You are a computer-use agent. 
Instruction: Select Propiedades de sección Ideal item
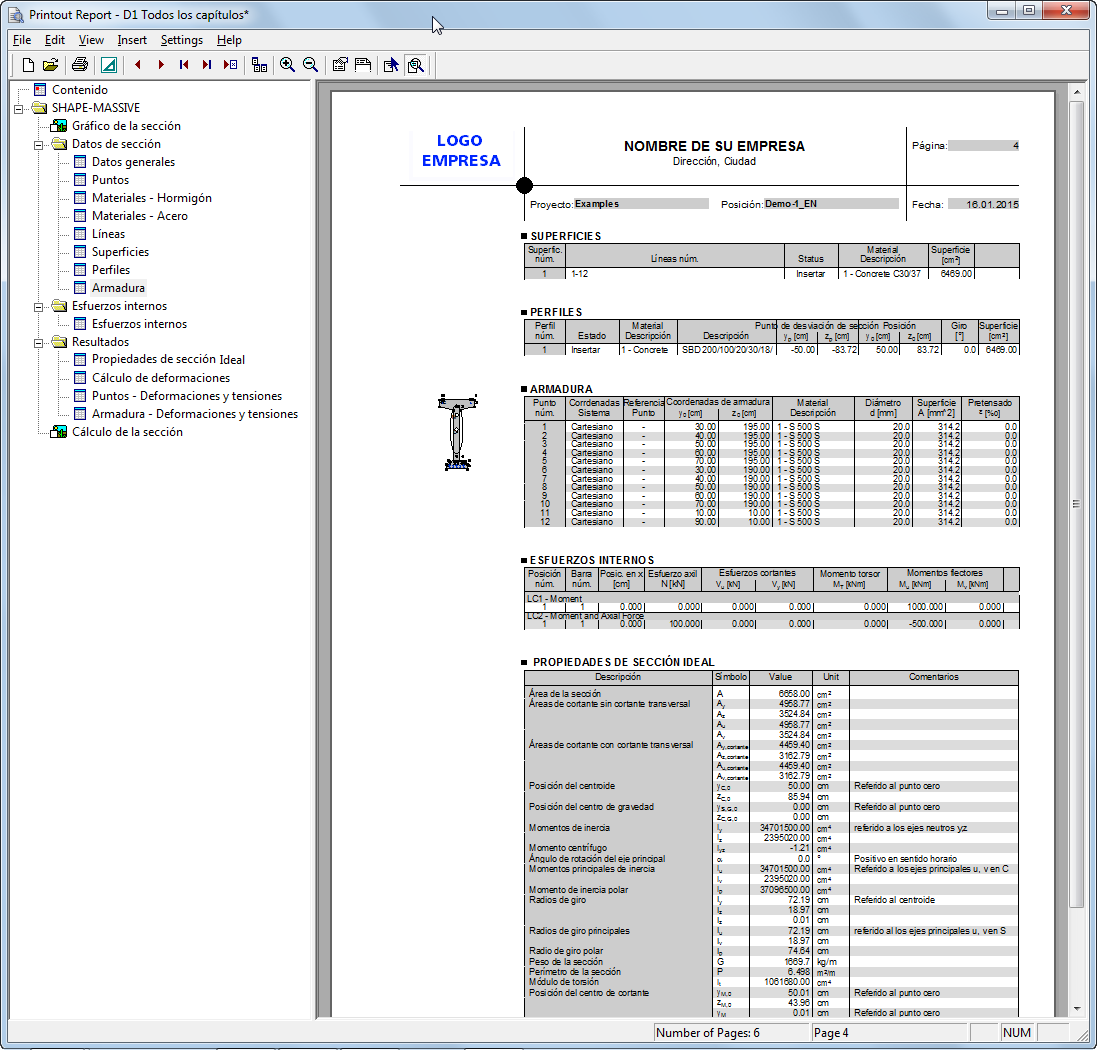pos(168,360)
